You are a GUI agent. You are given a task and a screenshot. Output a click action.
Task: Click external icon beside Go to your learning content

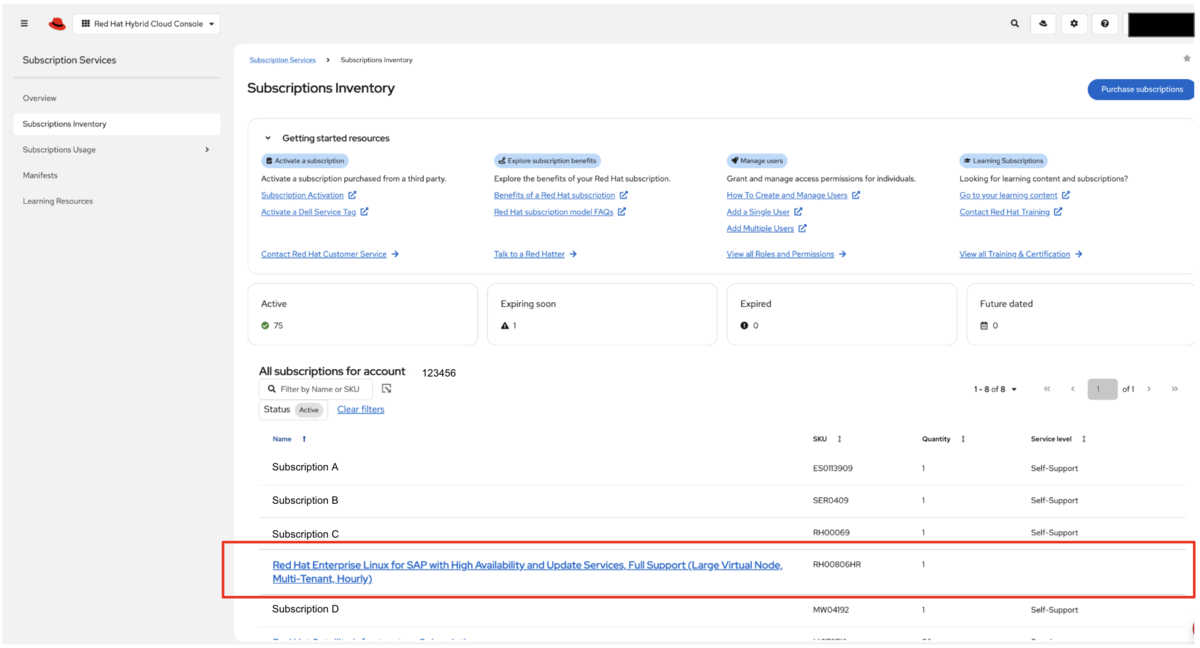(x=1066, y=195)
